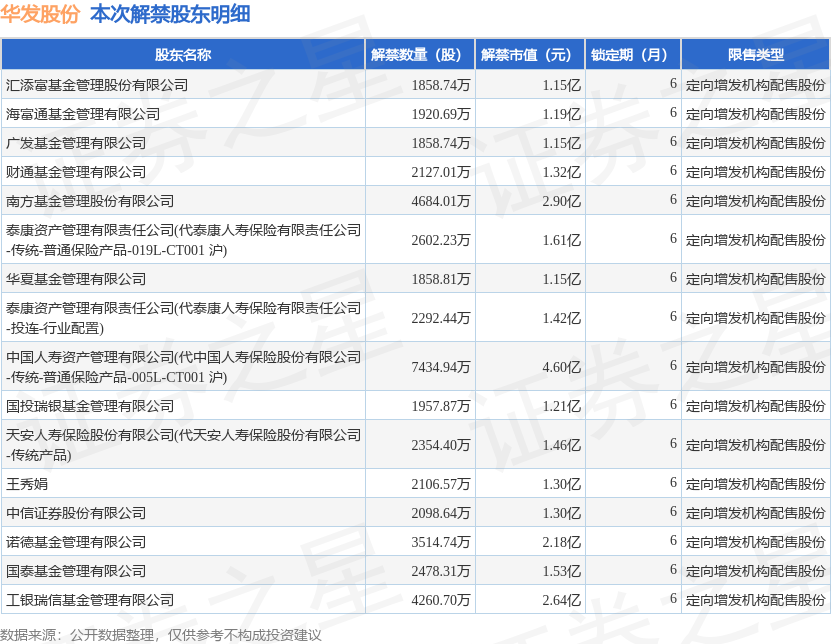The width and height of the screenshot is (831, 644).
Task: Click the market value 2.18亿
Action: point(562,542)
